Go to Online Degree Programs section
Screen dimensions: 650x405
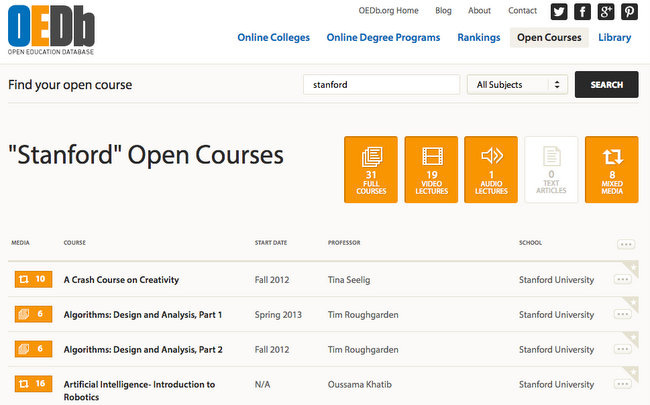[x=383, y=37]
